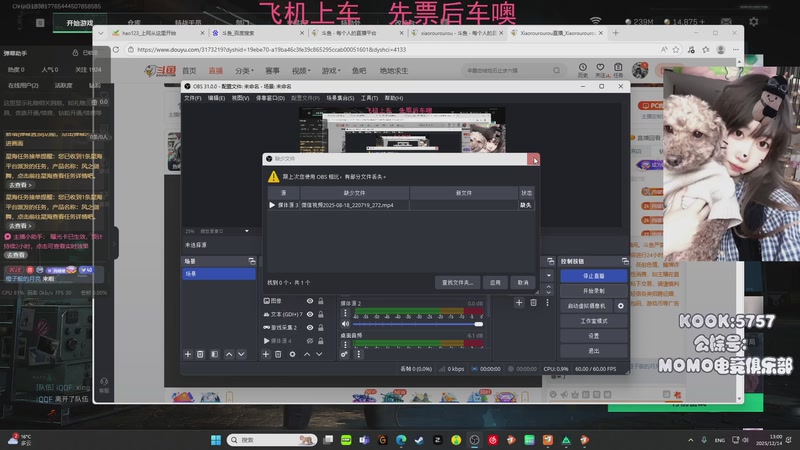Open mixer menu dots beside audio gear
The image size is (800, 450).
(x=358, y=354)
